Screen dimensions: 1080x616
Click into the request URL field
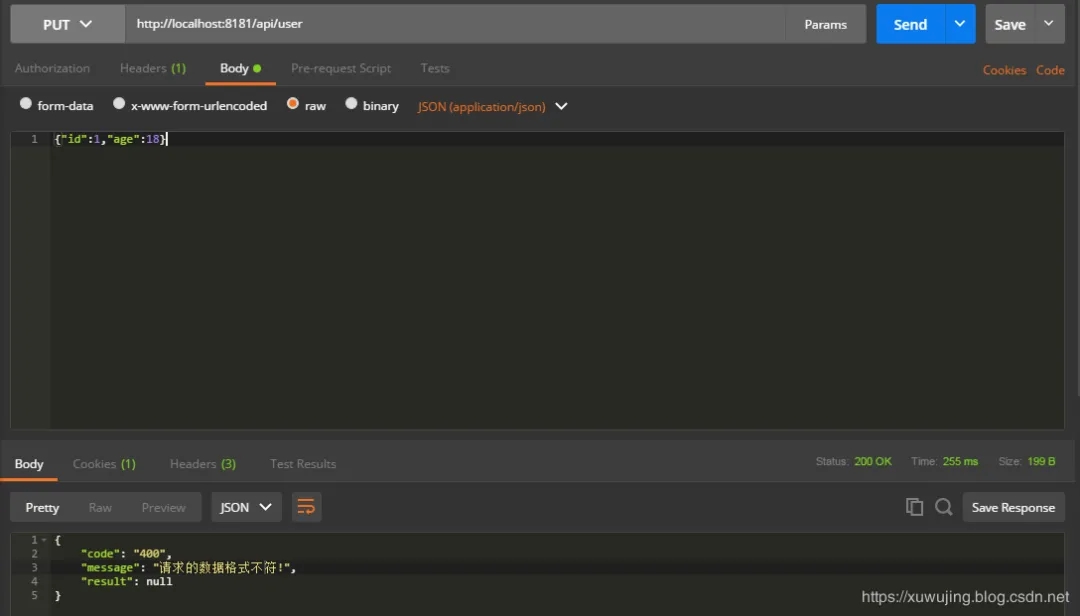[450, 24]
